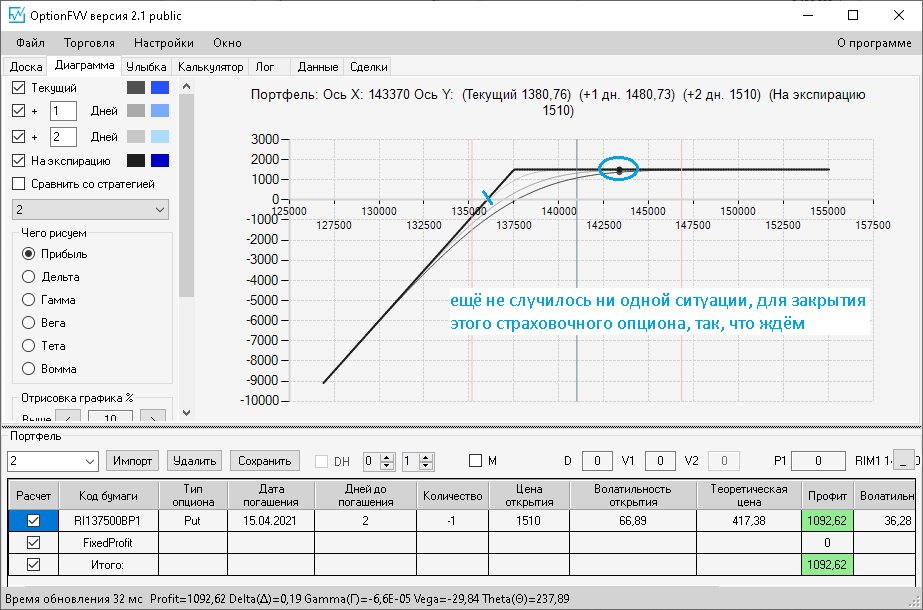Select the Дельта radio button
This screenshot has height=610, width=923.
pos(28,277)
